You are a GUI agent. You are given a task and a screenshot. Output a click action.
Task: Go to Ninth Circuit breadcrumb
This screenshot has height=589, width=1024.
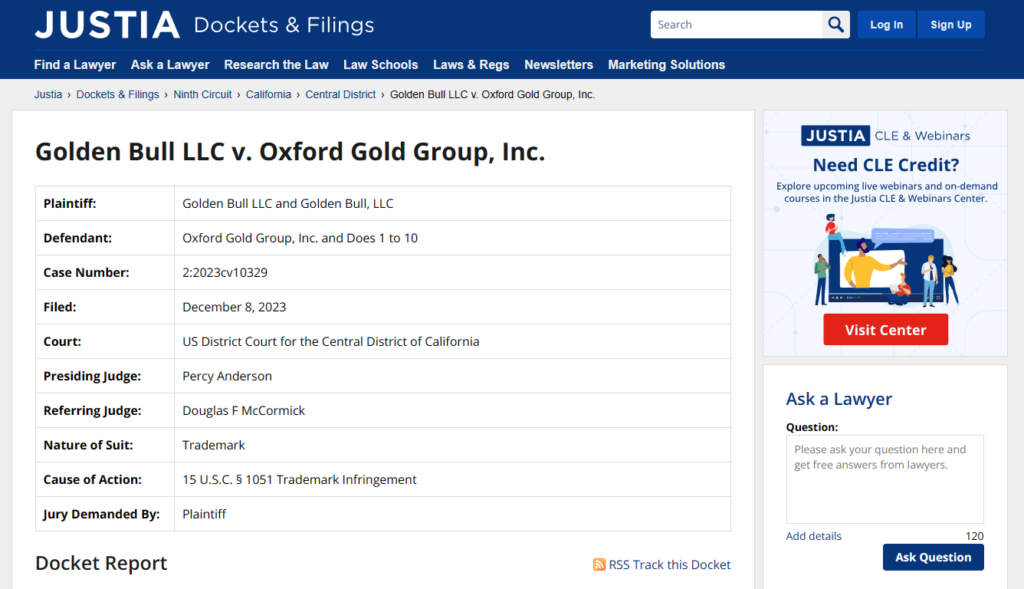click(202, 95)
